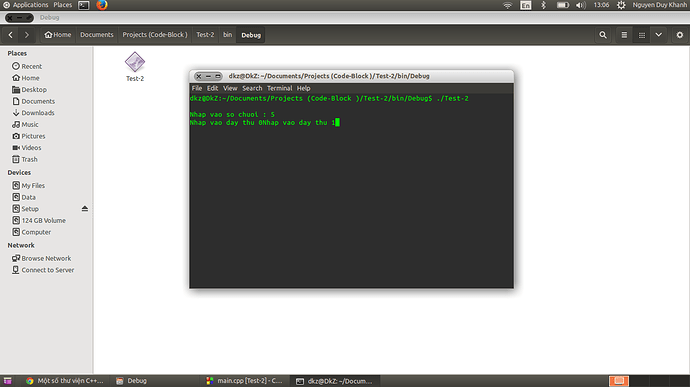690x387 pixels.
Task: Open the Terminal menu in terminal window
Action: click(279, 88)
